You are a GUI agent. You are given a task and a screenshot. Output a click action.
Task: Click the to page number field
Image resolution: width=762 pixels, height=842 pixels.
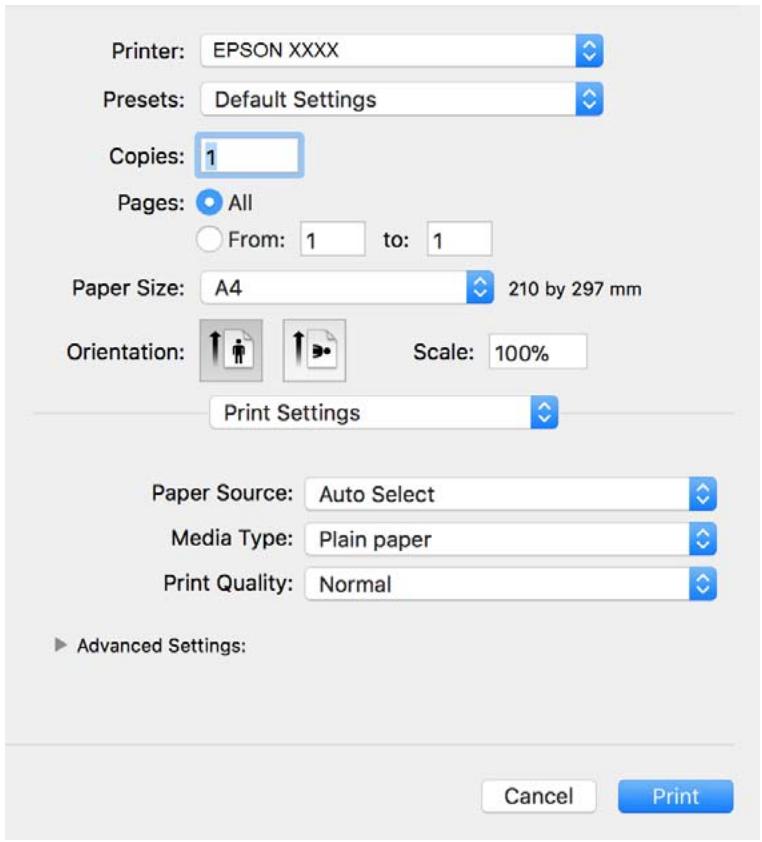pyautogui.click(x=459, y=239)
